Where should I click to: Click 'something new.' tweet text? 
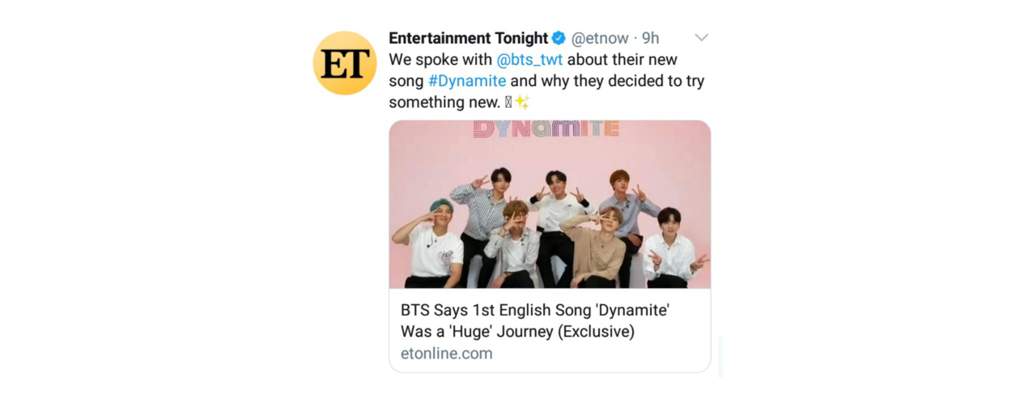[444, 102]
